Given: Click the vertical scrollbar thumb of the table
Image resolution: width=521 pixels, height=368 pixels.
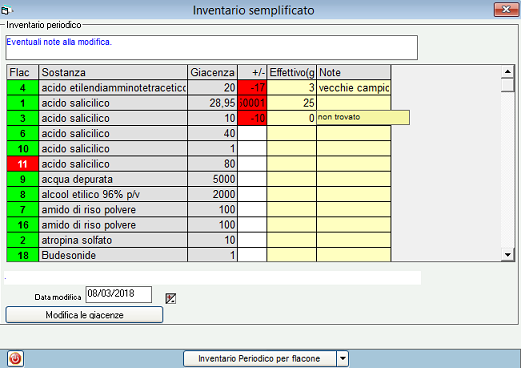Looking at the screenshot, I should (x=508, y=85).
